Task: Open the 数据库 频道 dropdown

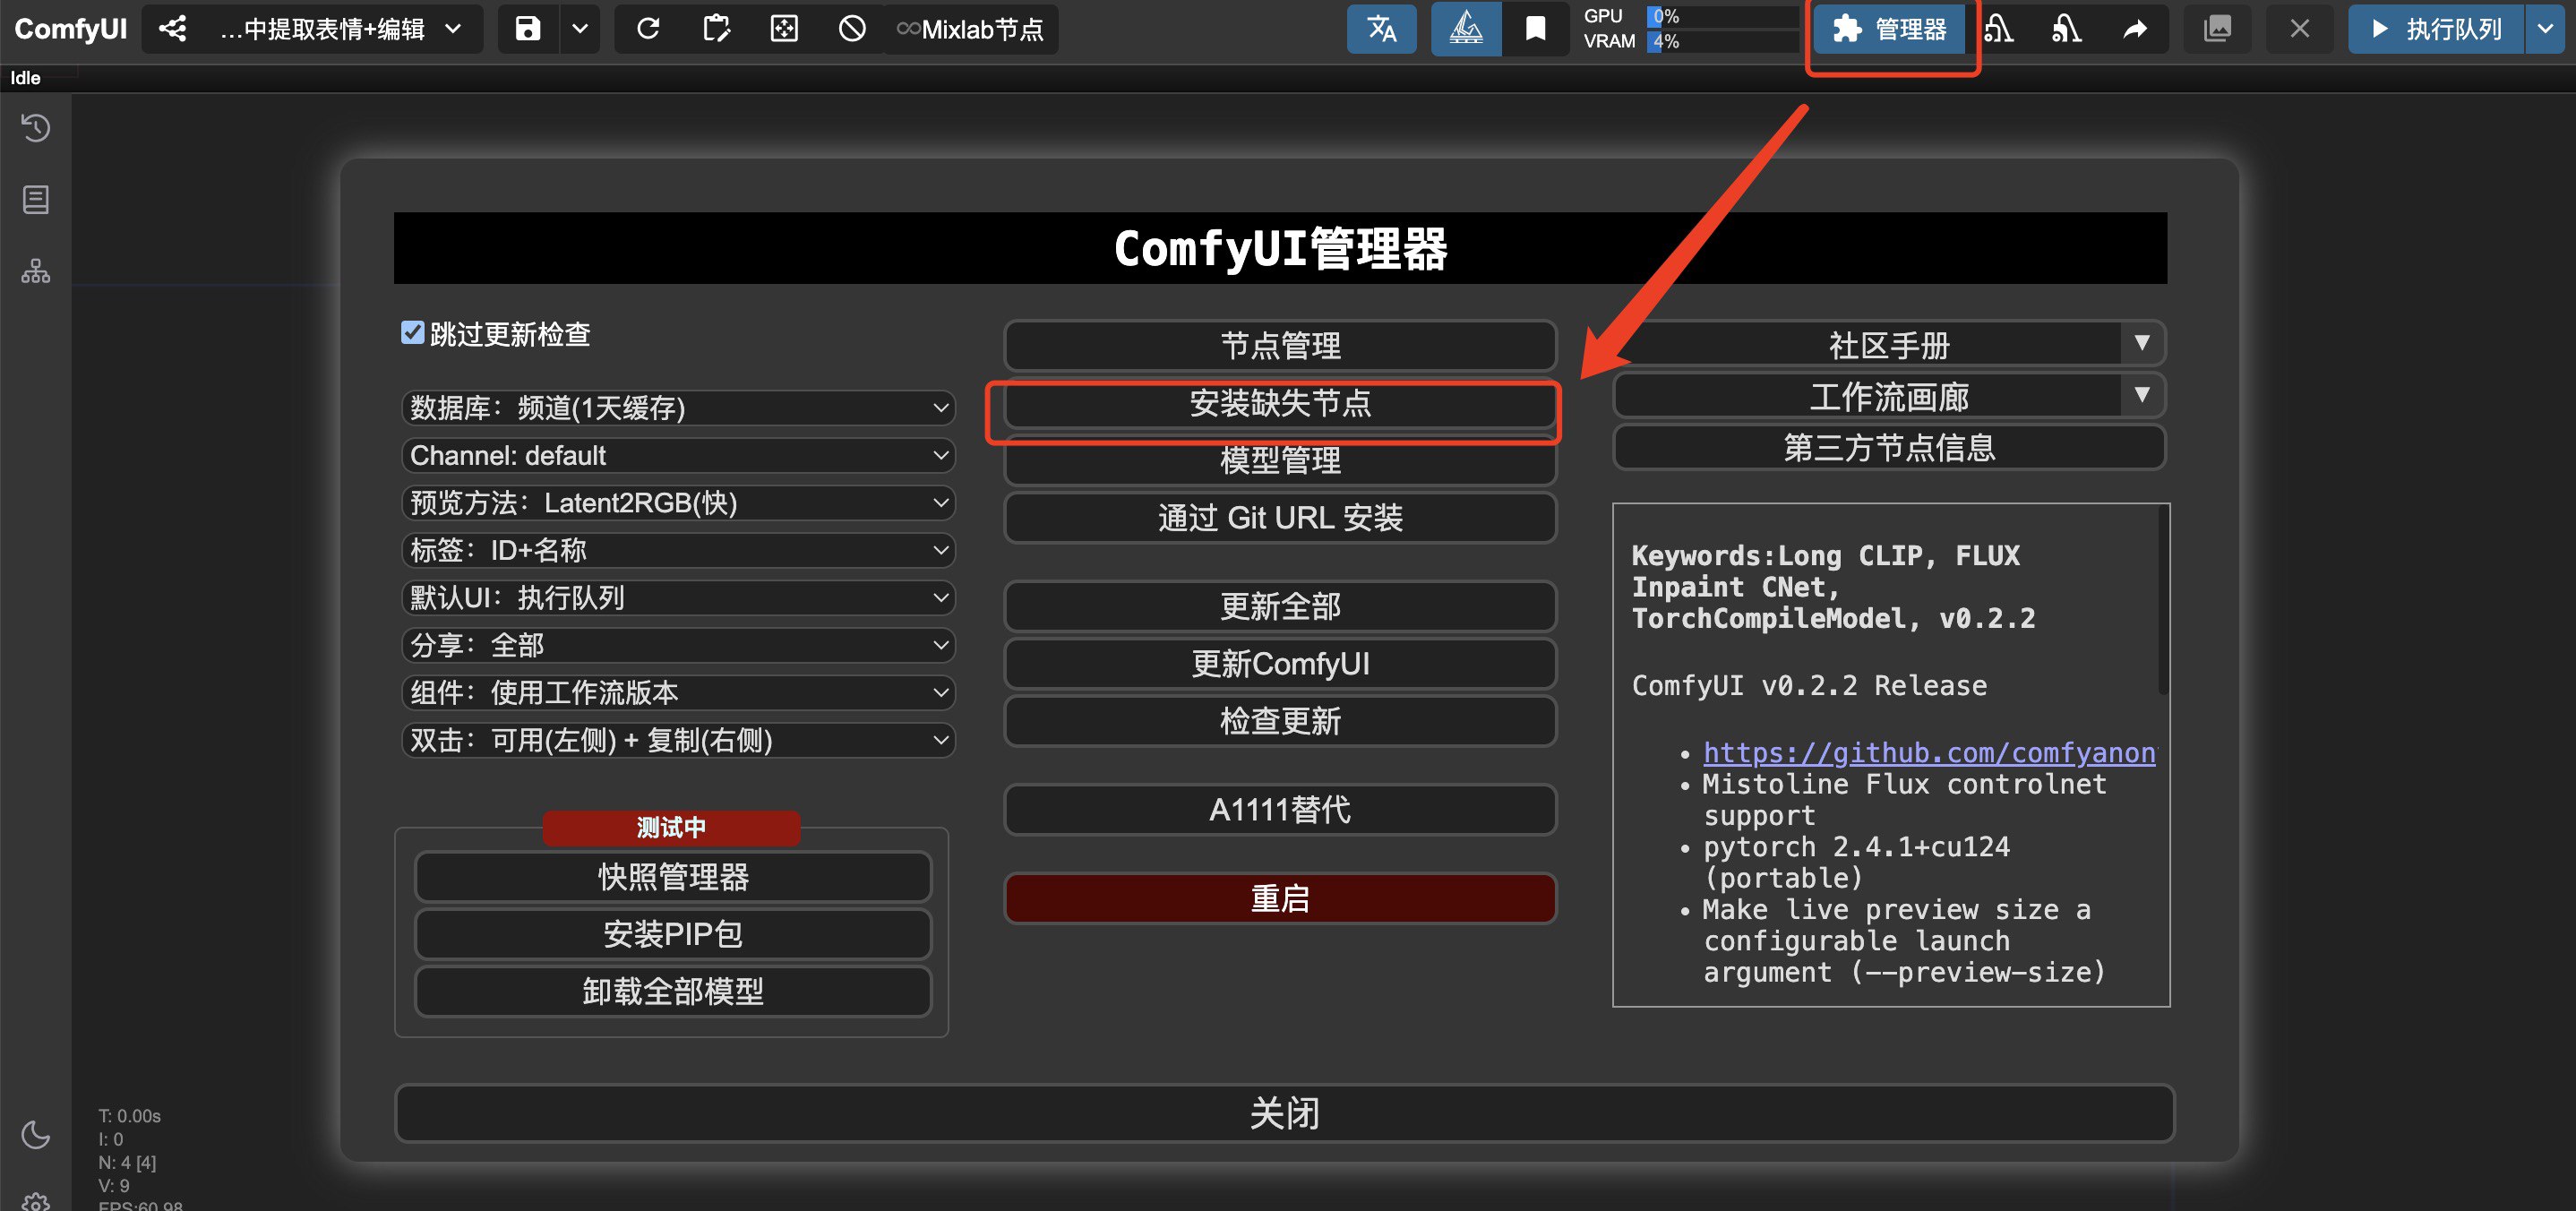Action: point(678,408)
